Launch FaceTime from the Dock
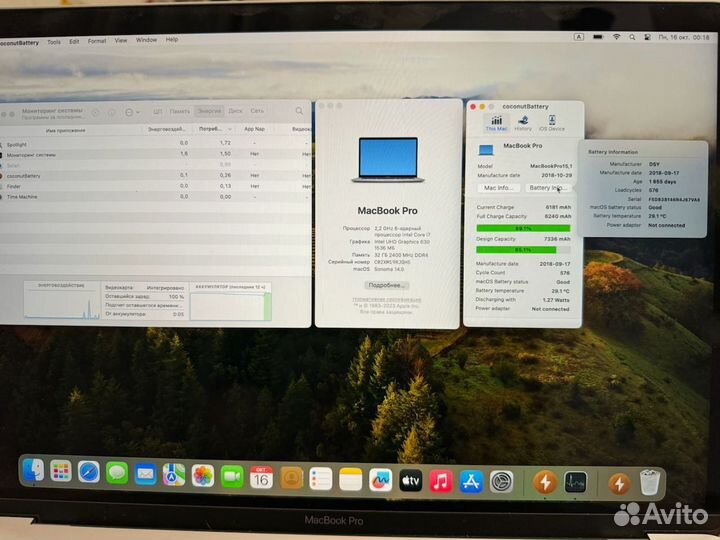This screenshot has width=720, height=540. [232, 477]
